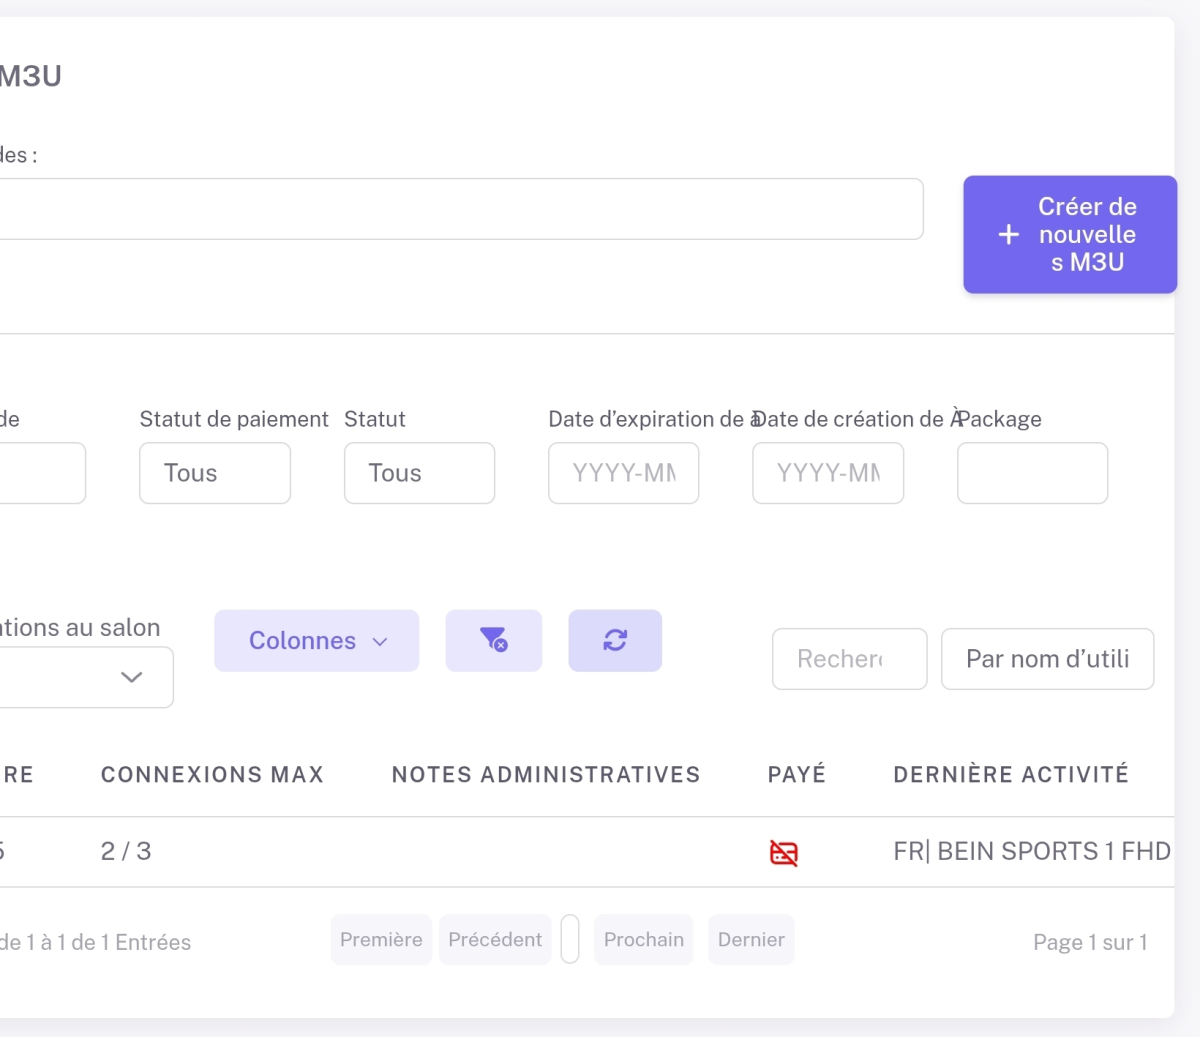Click the Date de création date field

point(828,473)
